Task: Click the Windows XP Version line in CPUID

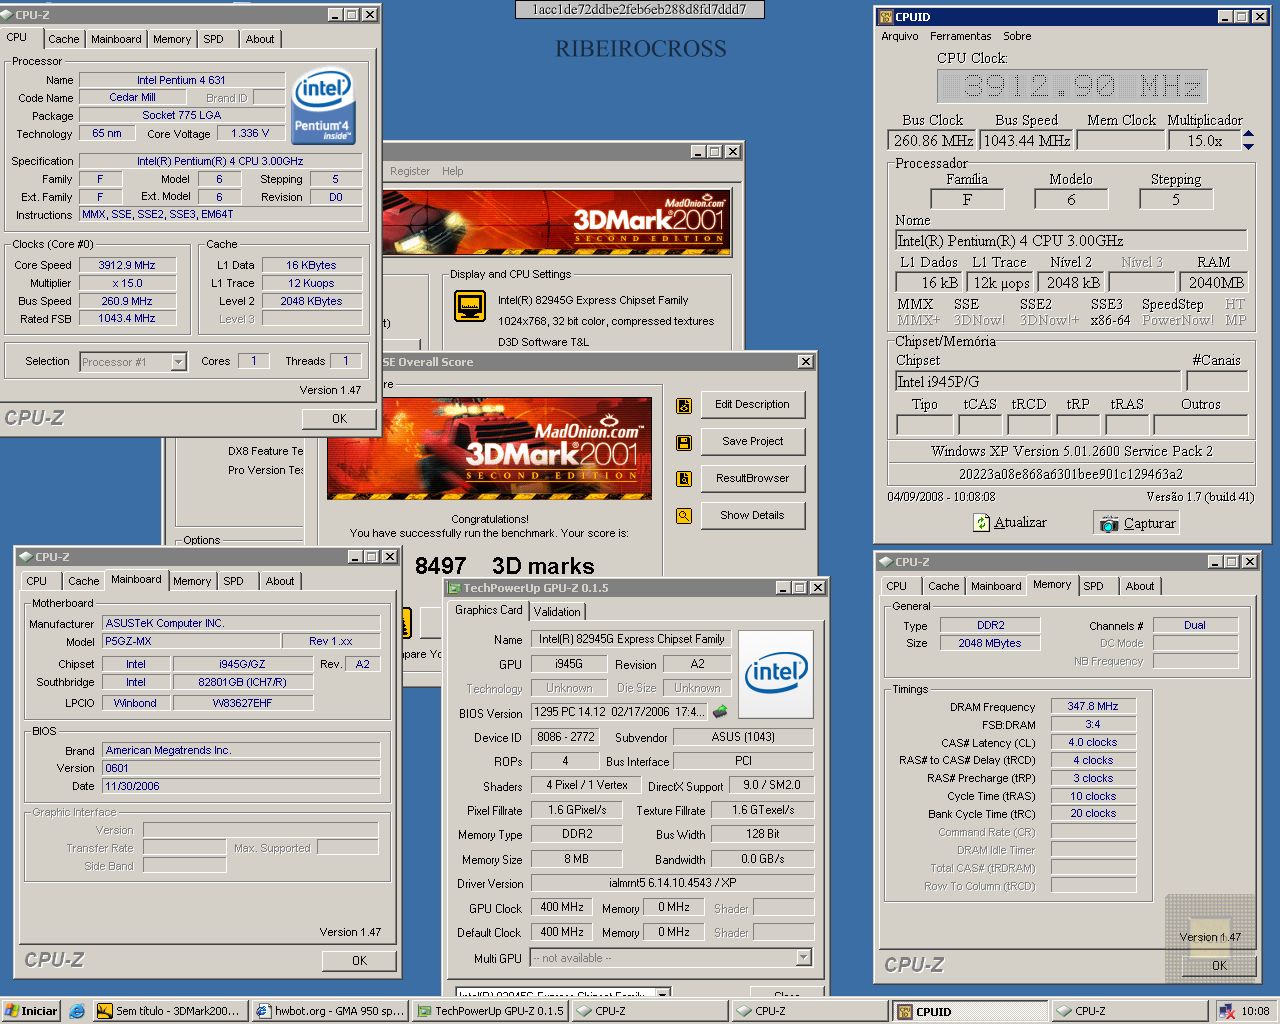Action: (1071, 451)
